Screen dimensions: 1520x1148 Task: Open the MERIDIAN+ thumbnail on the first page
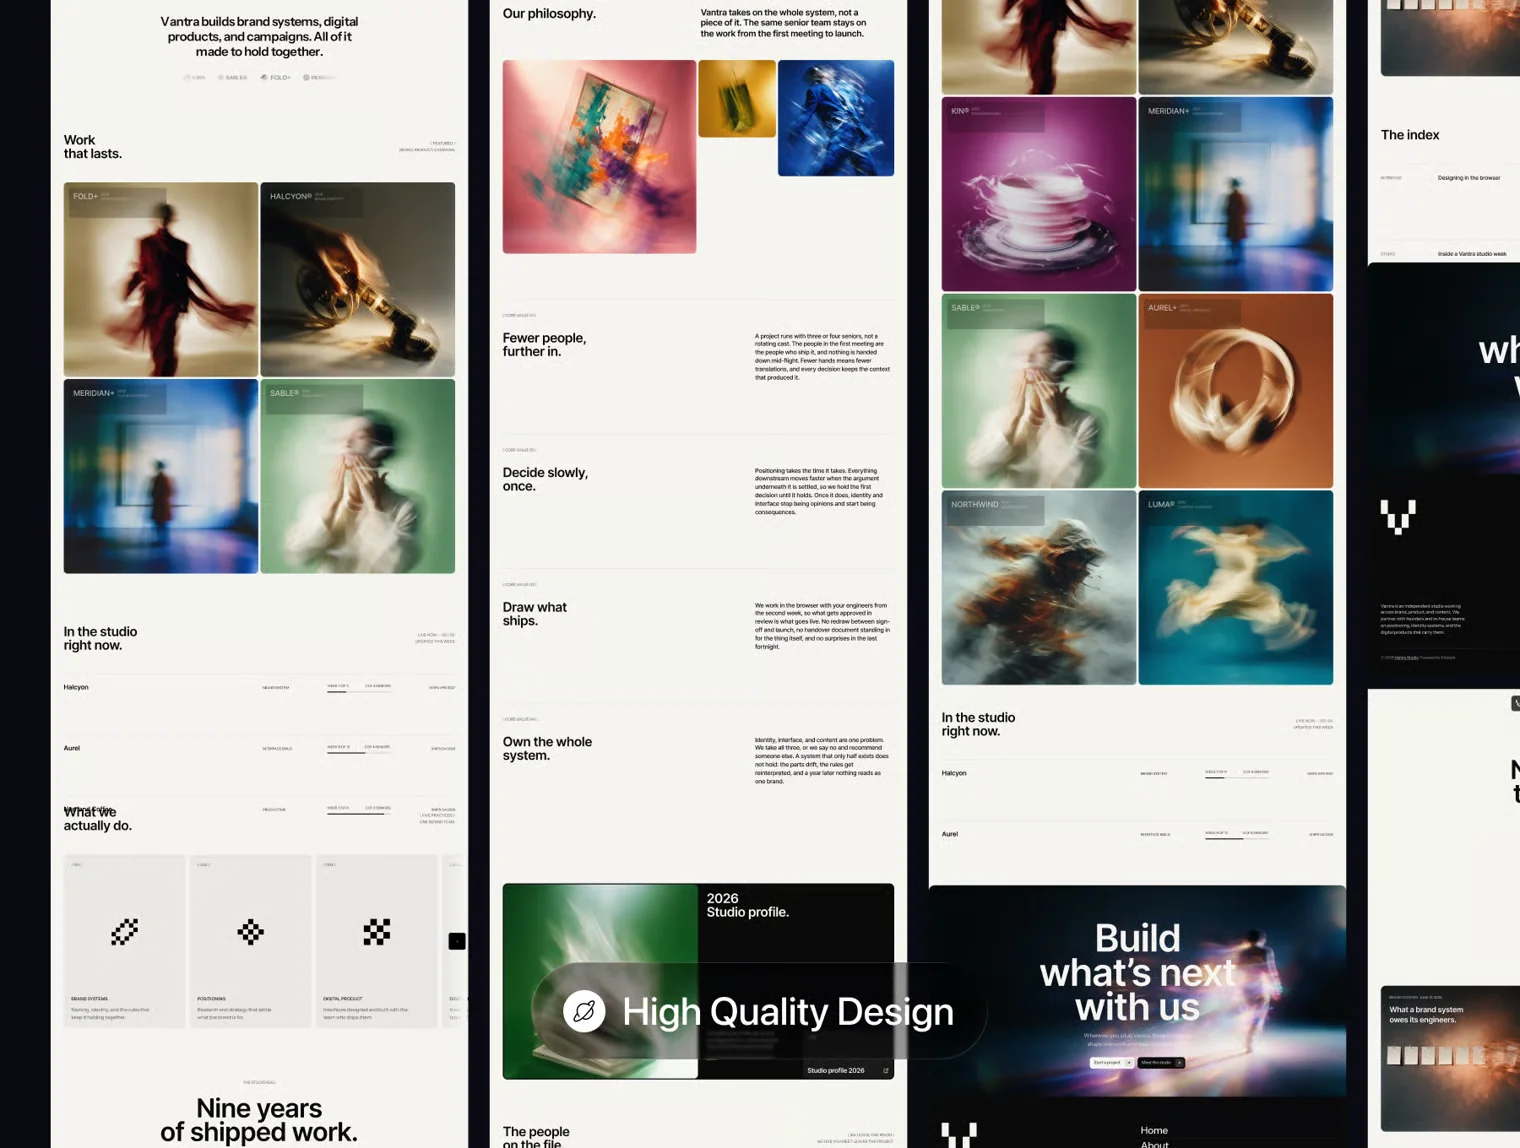161,476
